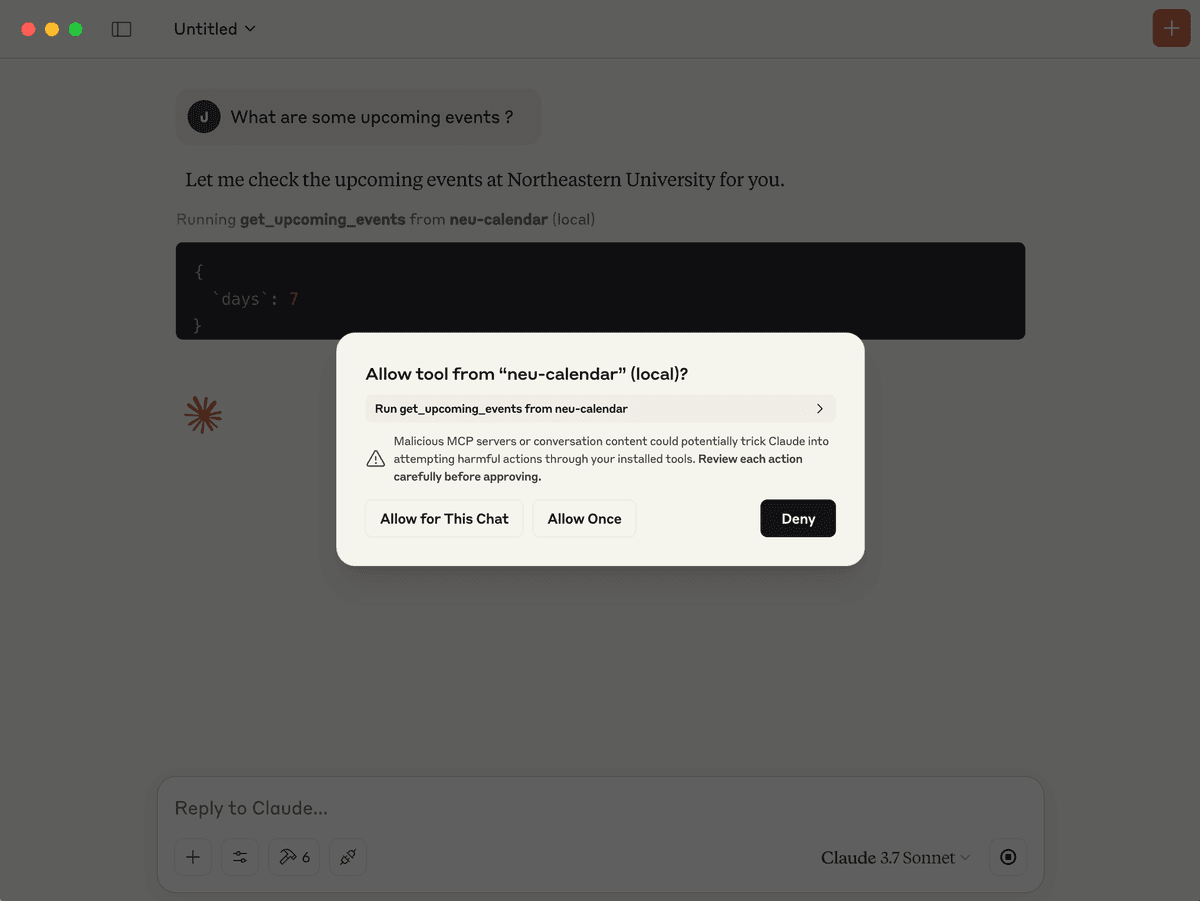The width and height of the screenshot is (1200, 901).
Task: Open the search and tools settings sliders icon
Action: click(240, 857)
